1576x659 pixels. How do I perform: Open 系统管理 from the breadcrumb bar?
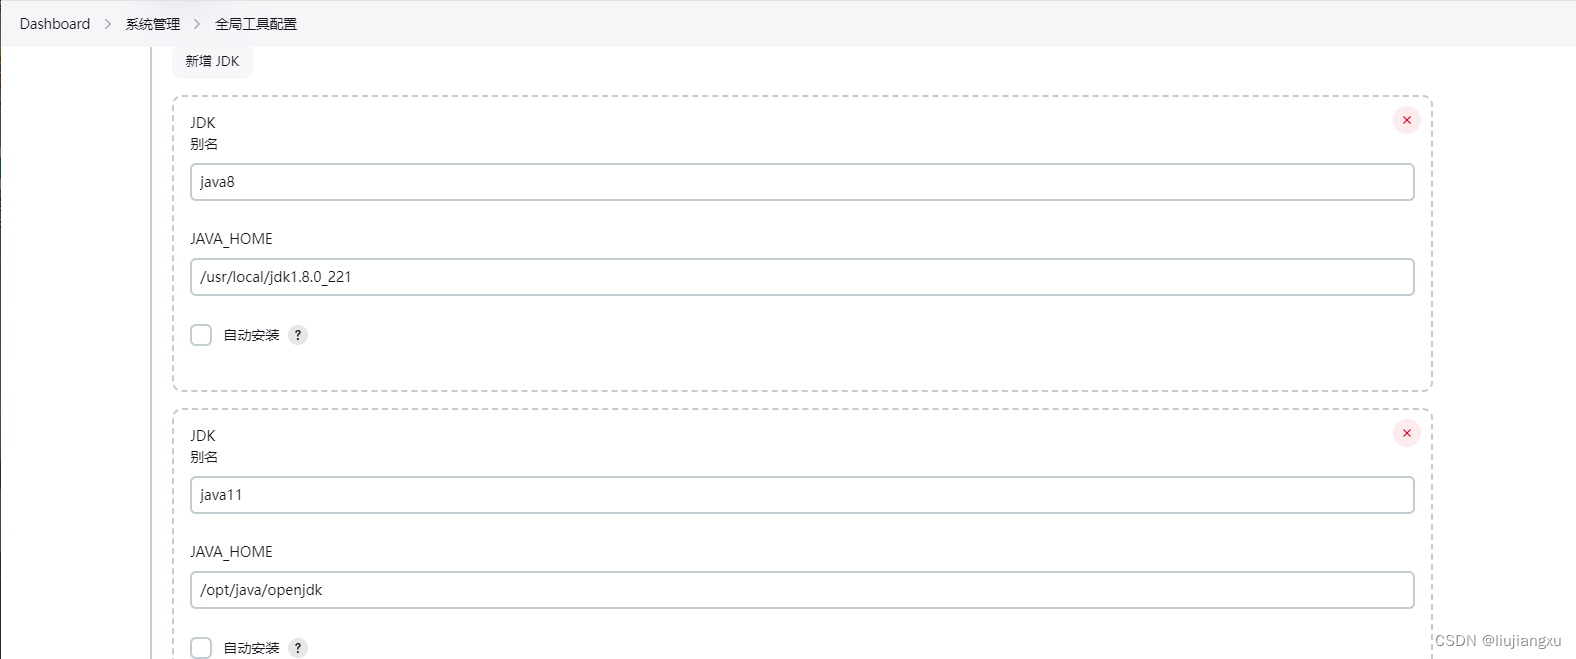[151, 23]
